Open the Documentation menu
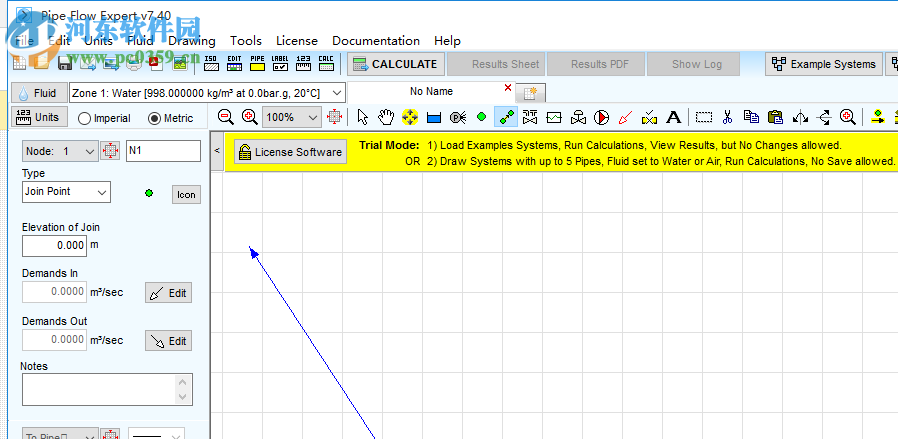 pos(376,41)
